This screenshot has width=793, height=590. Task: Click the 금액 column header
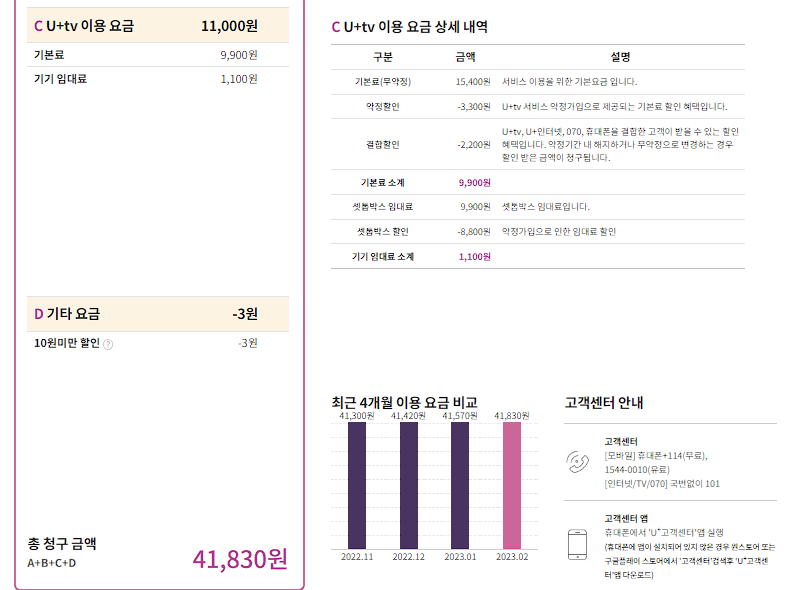coord(466,57)
